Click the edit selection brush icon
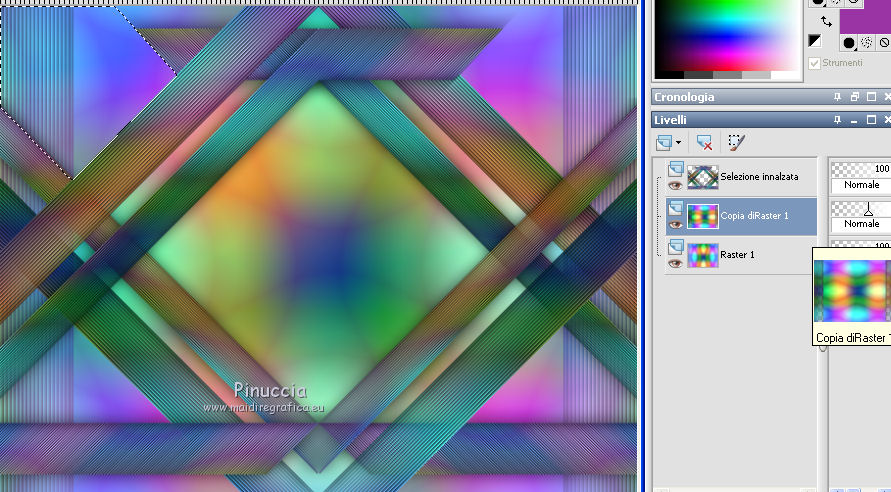Viewport: 891px width, 492px height. [x=736, y=143]
